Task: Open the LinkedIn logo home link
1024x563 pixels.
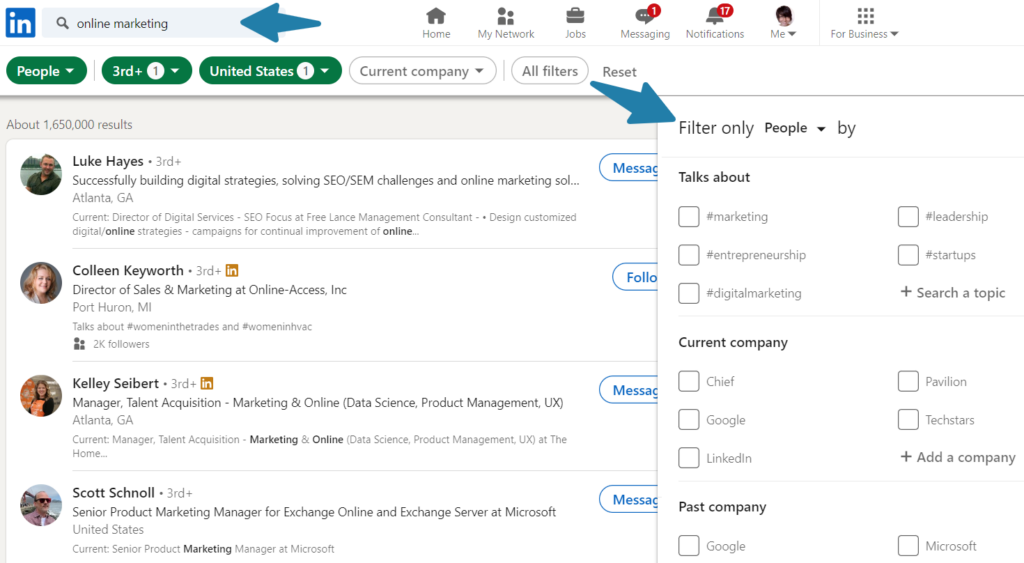Action: coord(20,24)
